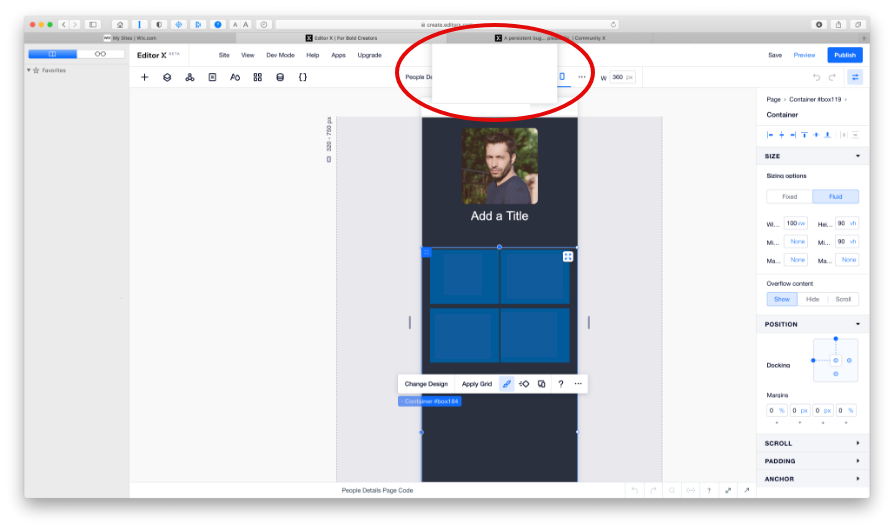Select the man portrait image

499,166
